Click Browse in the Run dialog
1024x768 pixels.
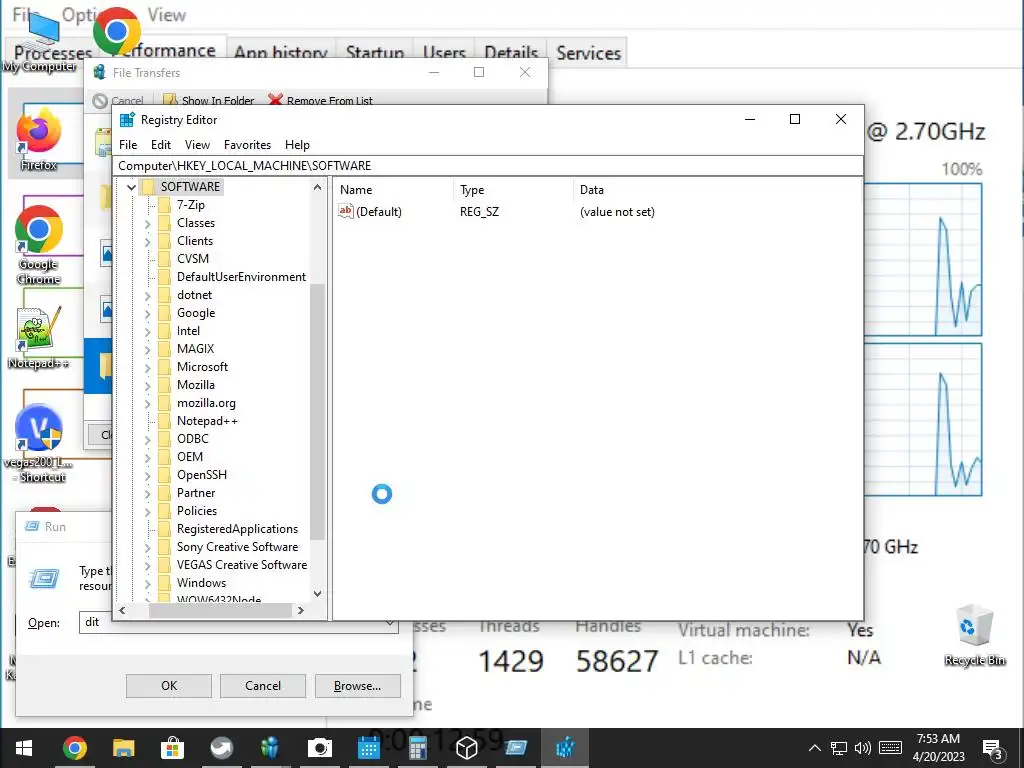click(x=357, y=686)
